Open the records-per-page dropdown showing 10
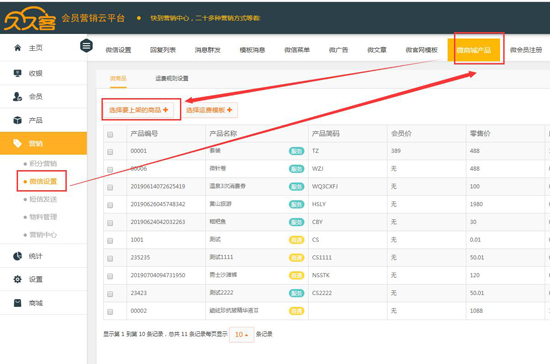Image resolution: width=550 pixels, height=364 pixels. click(241, 335)
